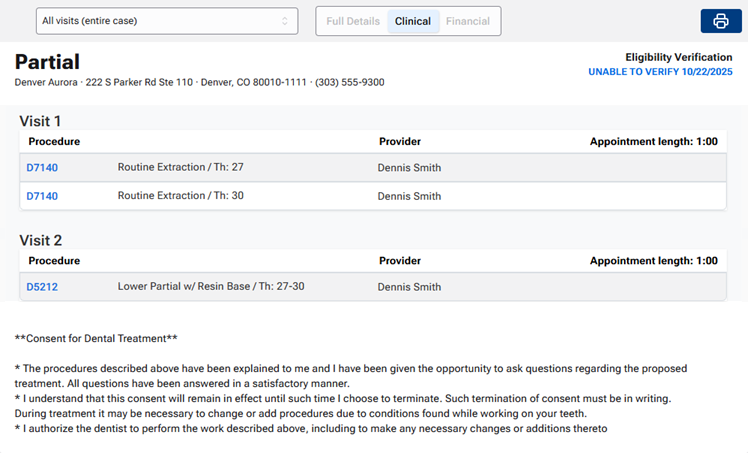The width and height of the screenshot is (748, 453).
Task: Open the All visits (entire case) dropdown
Action: (x=166, y=21)
